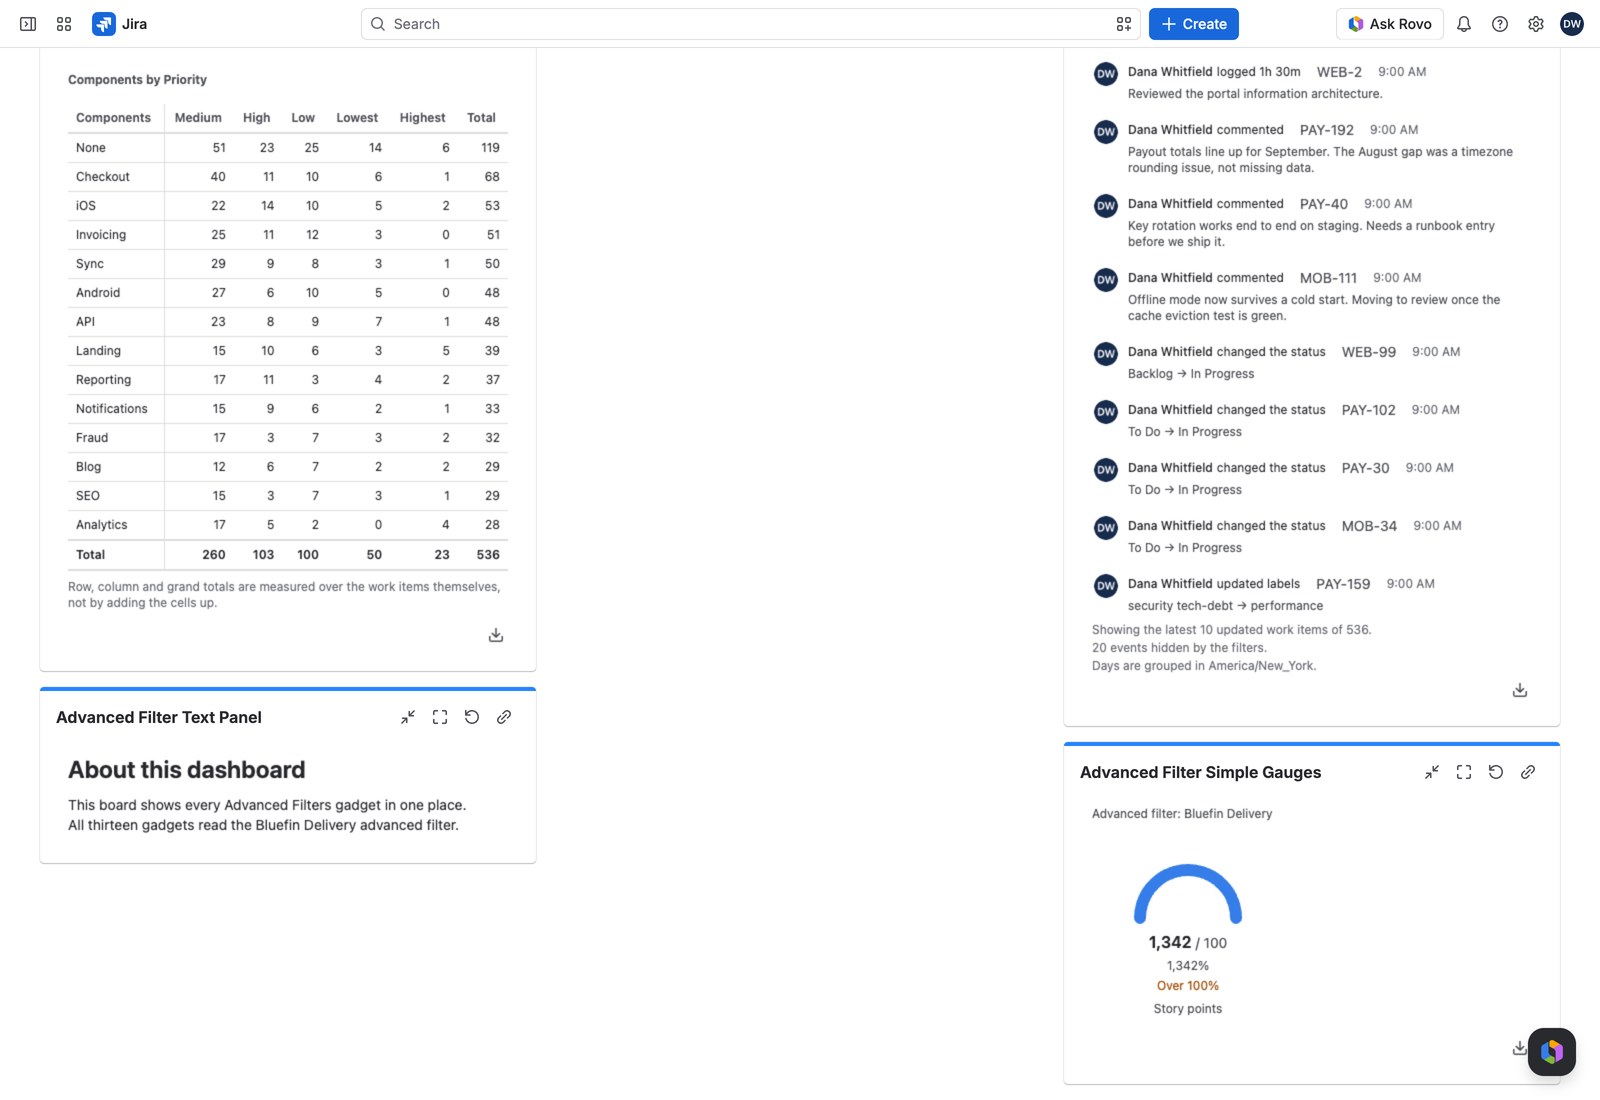Open the notifications bell
The image size is (1600, 1100).
tap(1464, 24)
